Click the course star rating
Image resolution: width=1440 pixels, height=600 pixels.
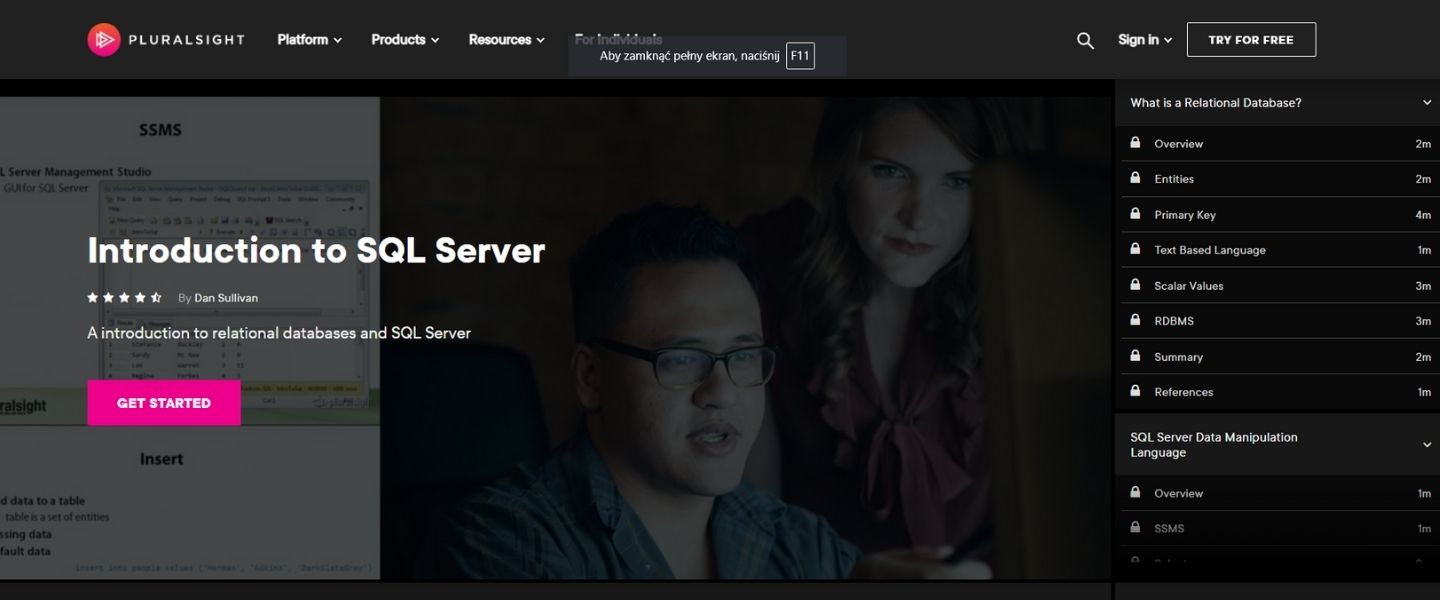point(125,298)
